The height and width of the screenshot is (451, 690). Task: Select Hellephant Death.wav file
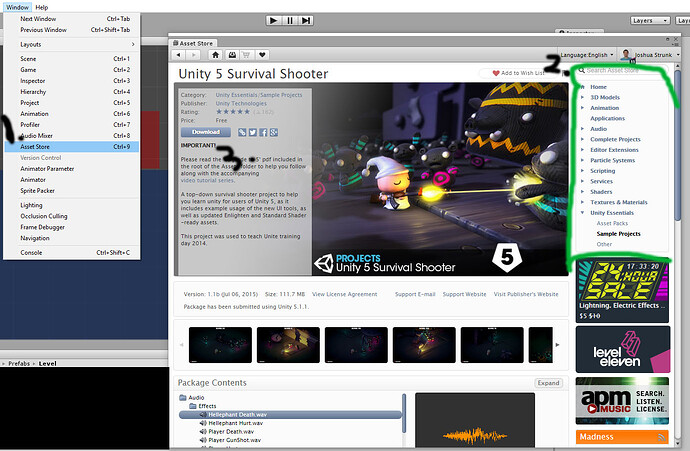tap(290, 414)
